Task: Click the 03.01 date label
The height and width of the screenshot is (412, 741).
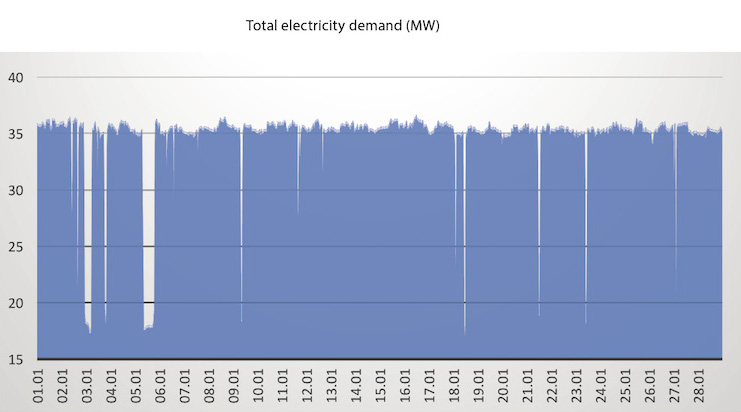Action: point(88,385)
